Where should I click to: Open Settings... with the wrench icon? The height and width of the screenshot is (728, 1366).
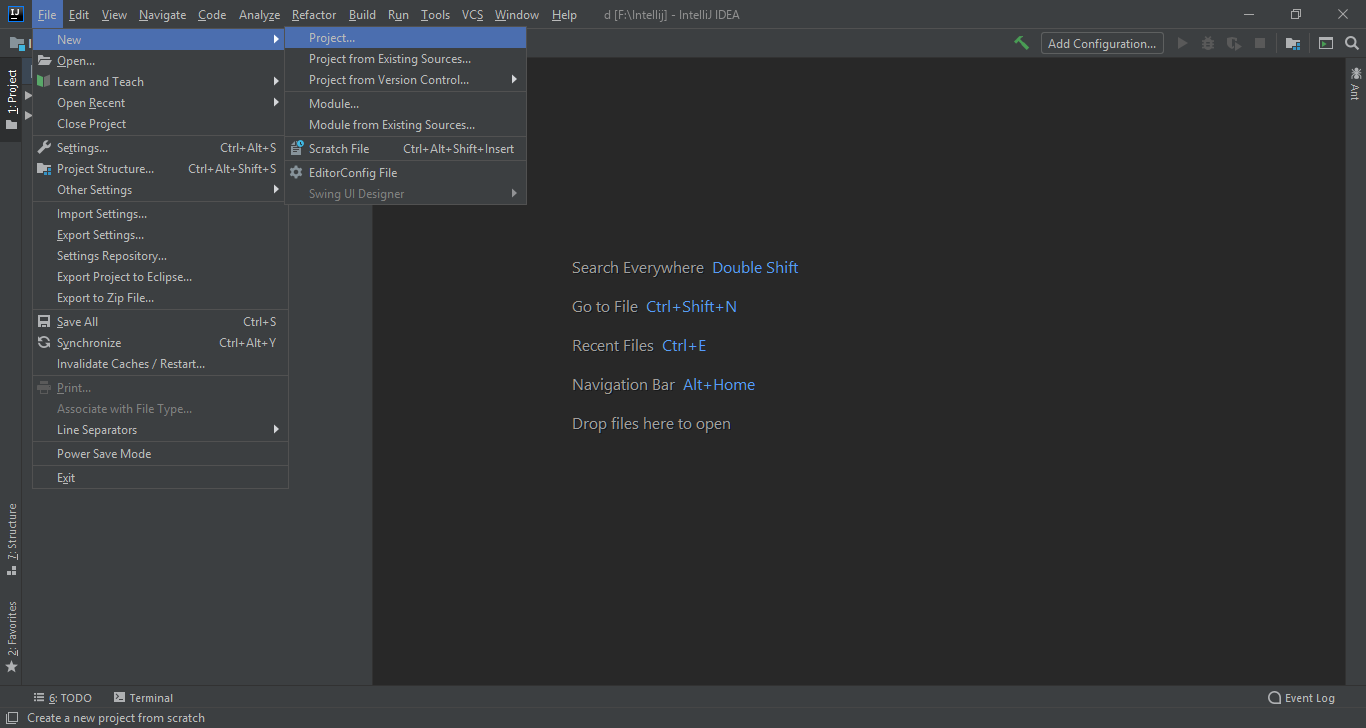(160, 148)
